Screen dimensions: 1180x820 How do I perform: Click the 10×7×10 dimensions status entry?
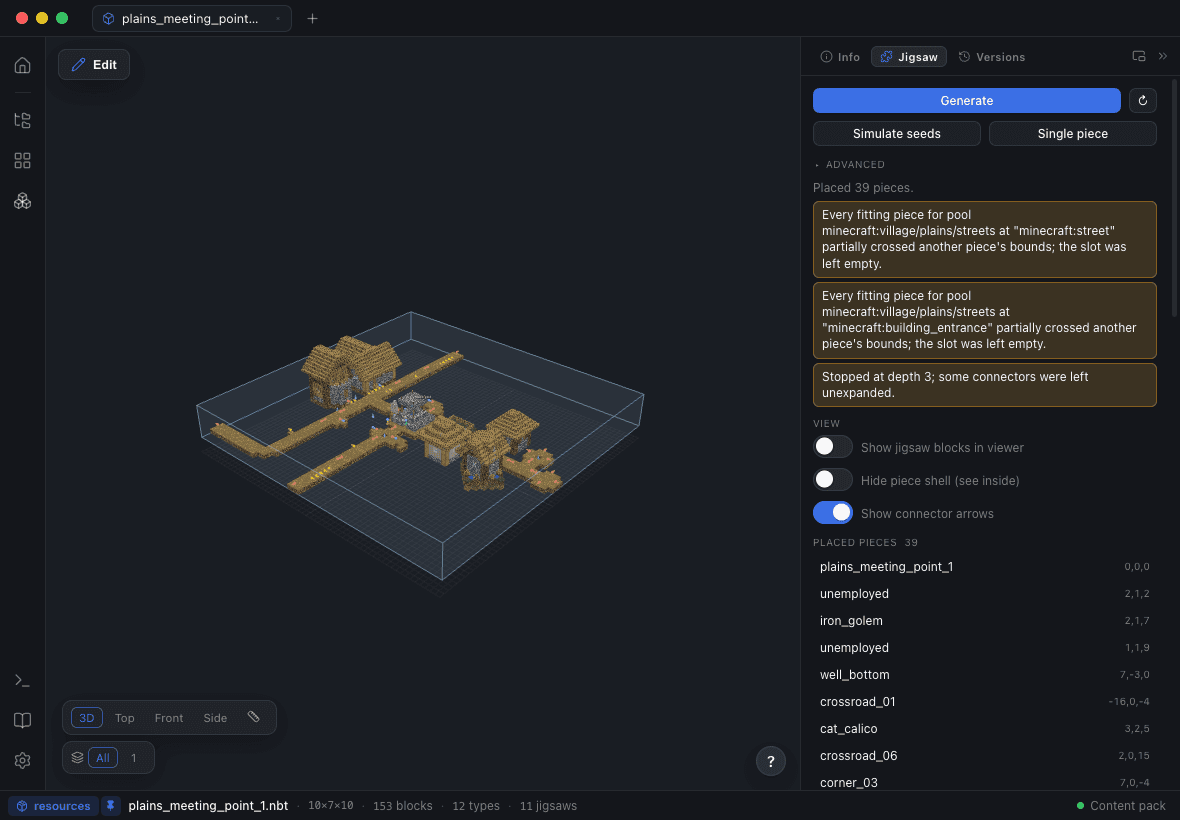tap(330, 806)
